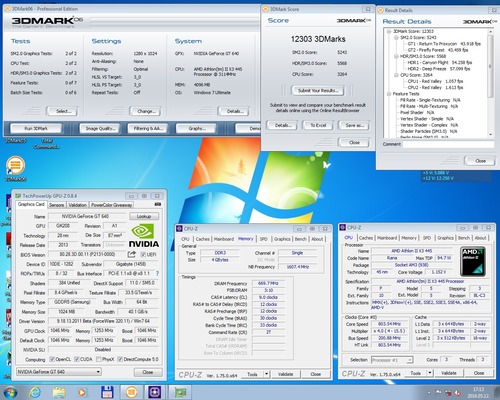500x400 pixels.
Task: Launch Internet Explorer from the taskbar
Action: pyautogui.click(x=35, y=392)
